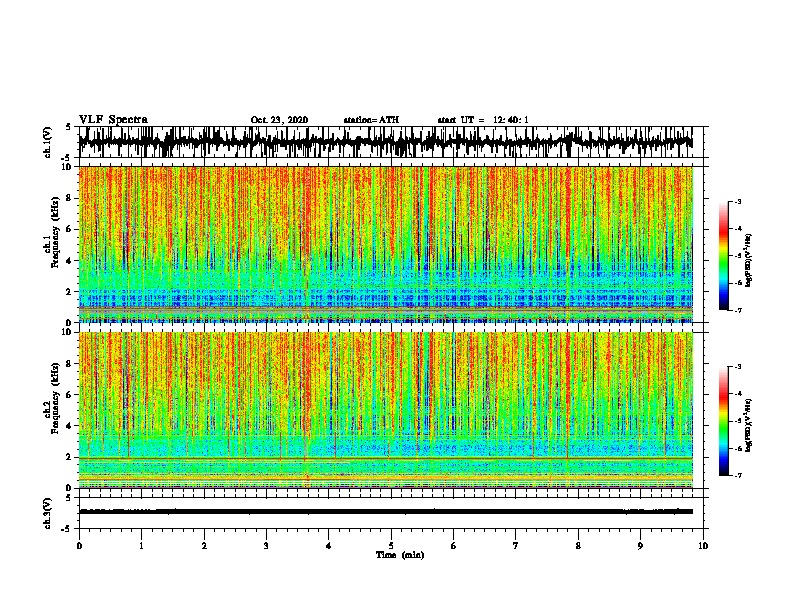Select the ch.2 "Frequency (kHz)" axis label

pos(55,398)
